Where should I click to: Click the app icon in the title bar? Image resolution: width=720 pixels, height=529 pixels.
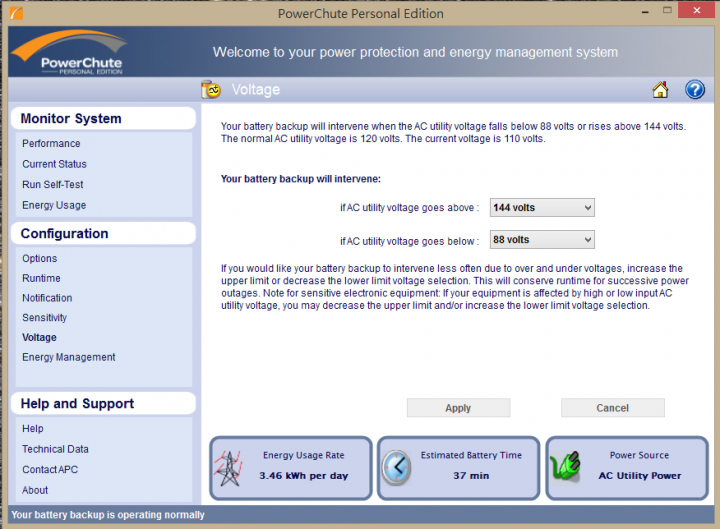(x=16, y=13)
